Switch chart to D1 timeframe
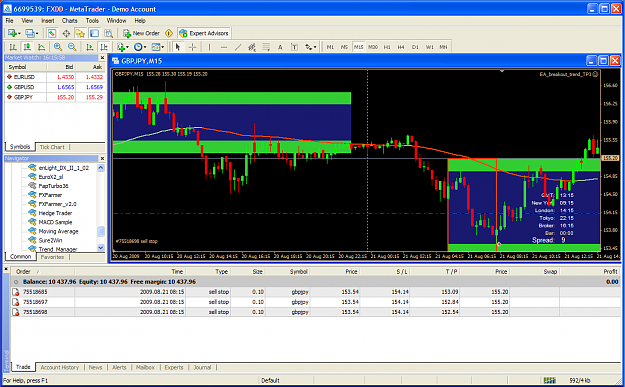The image size is (625, 387). 415,47
